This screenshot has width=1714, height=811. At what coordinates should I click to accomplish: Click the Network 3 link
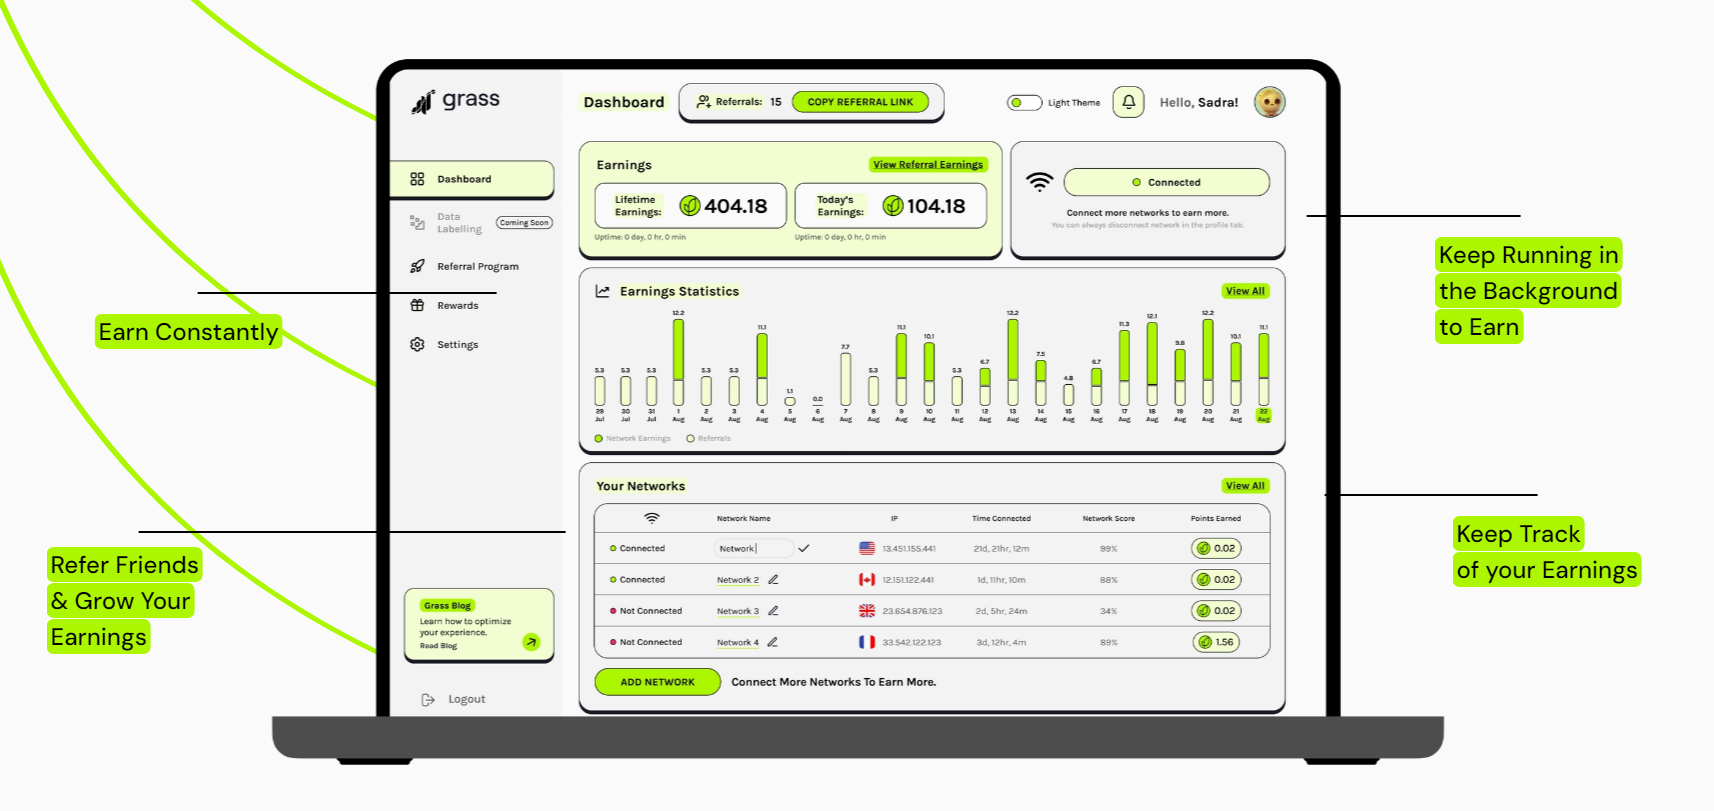[x=738, y=611]
